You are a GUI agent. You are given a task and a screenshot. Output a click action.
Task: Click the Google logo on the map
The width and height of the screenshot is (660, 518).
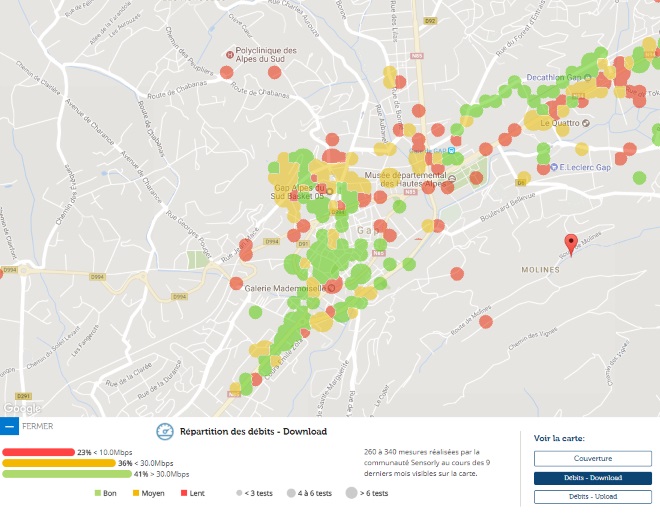[20, 407]
